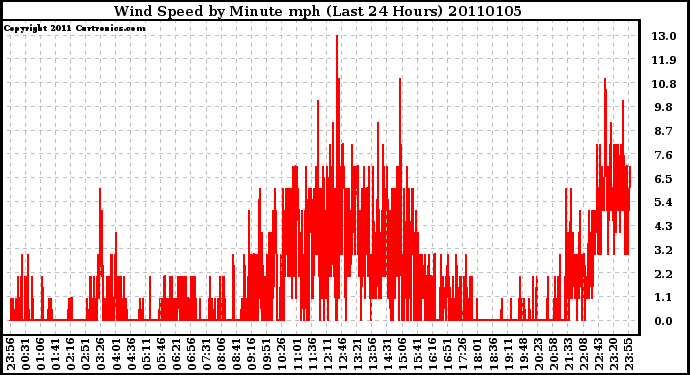Click the 19:11 time label
The width and height of the screenshot is (690, 375).
[x=509, y=355]
